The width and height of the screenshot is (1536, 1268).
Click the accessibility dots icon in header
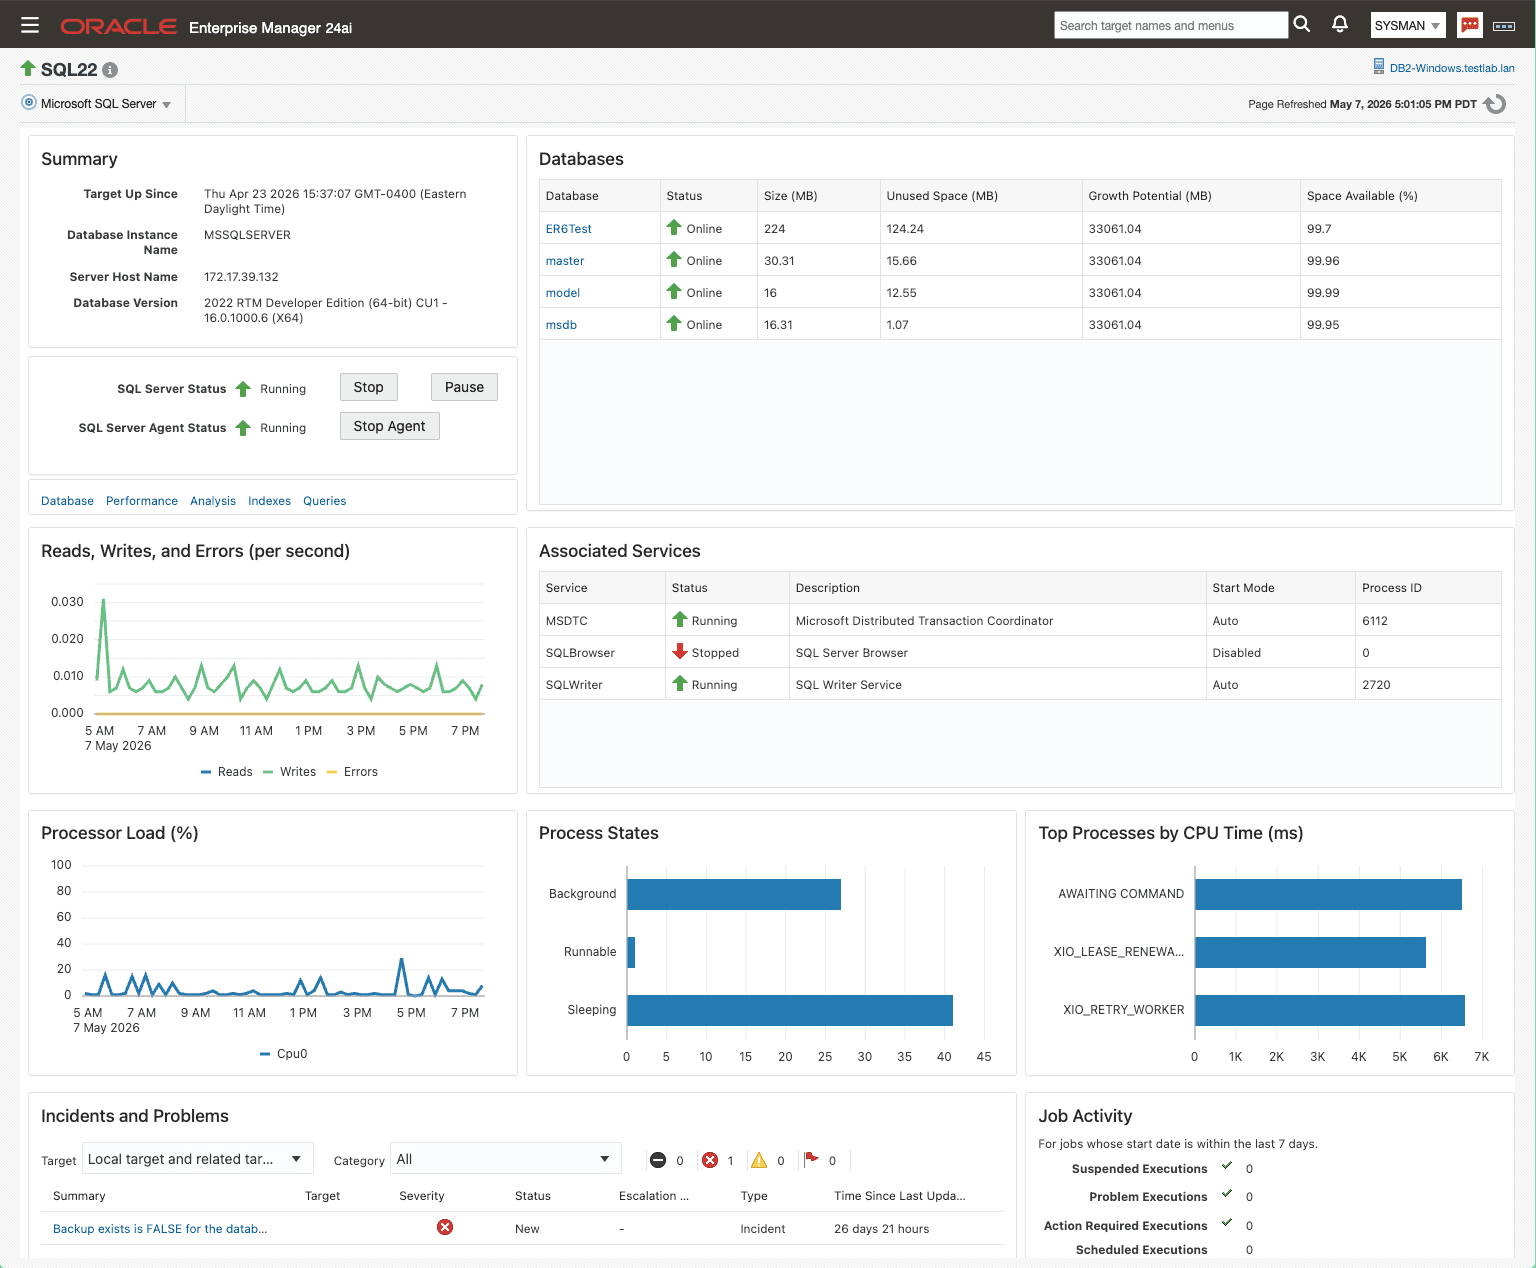pos(1504,26)
